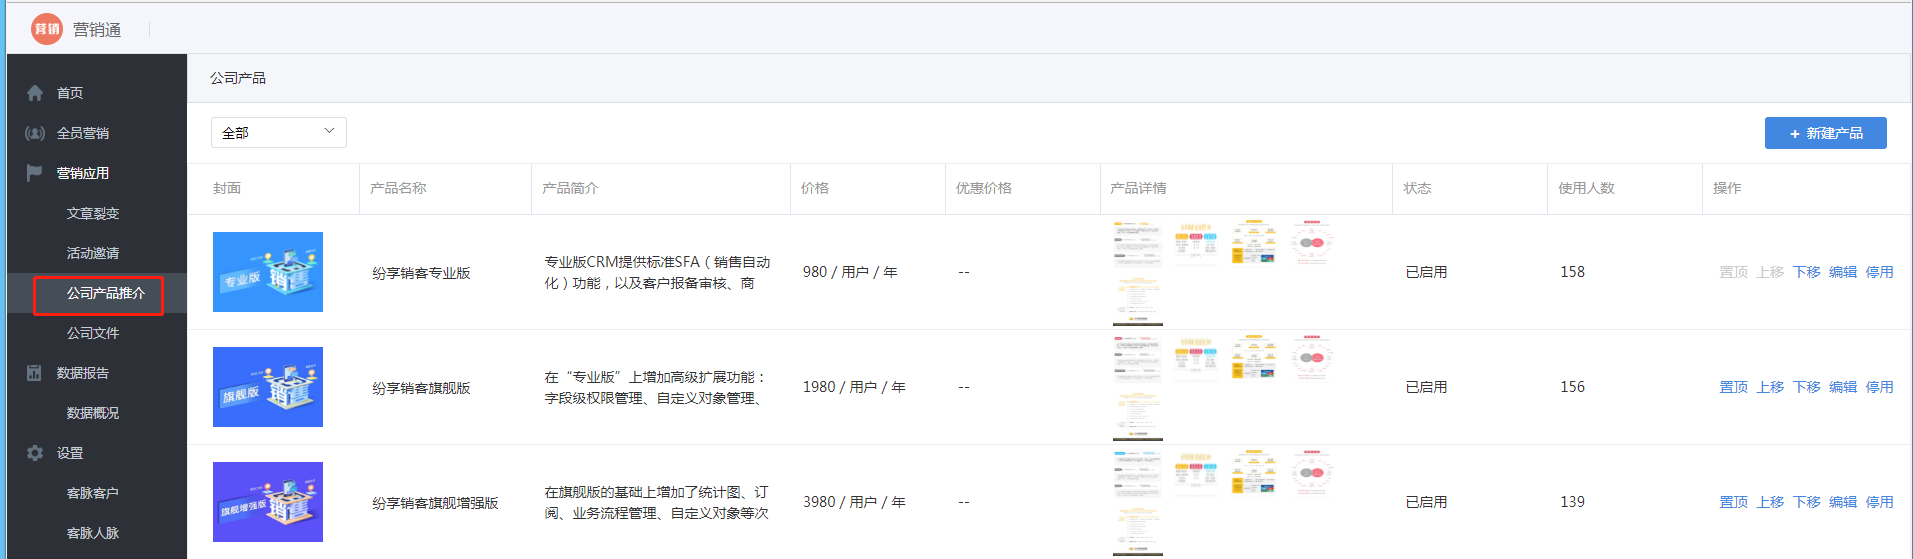
Task: Click the 数据报告 chart icon
Action: coord(35,373)
